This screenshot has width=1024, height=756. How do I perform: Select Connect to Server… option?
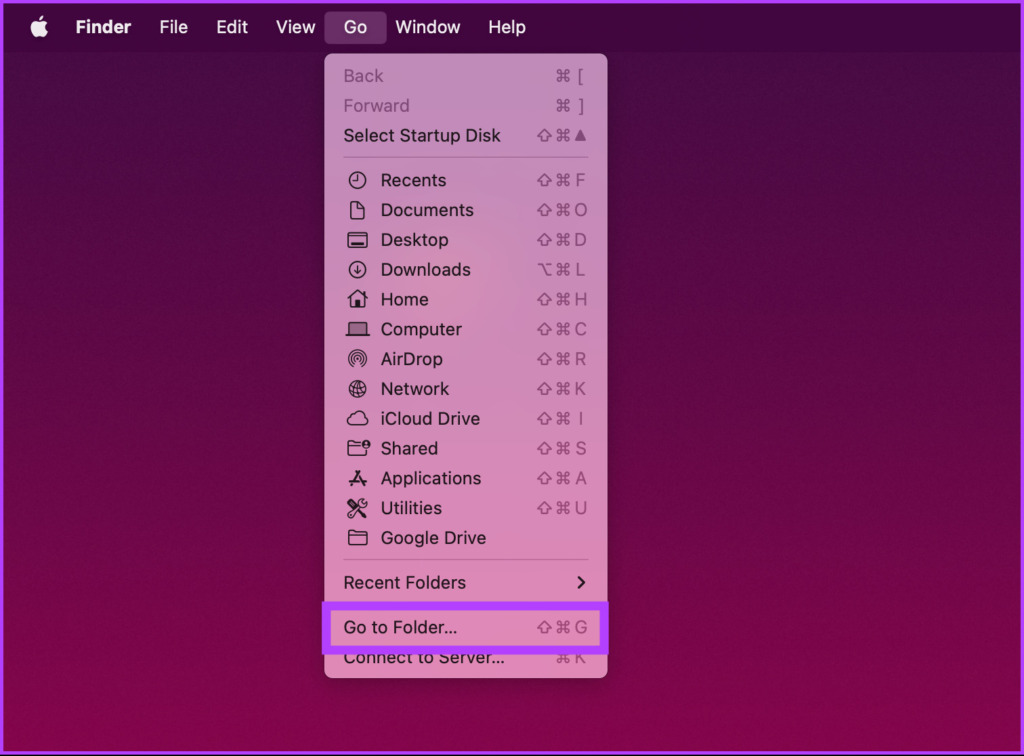point(466,658)
